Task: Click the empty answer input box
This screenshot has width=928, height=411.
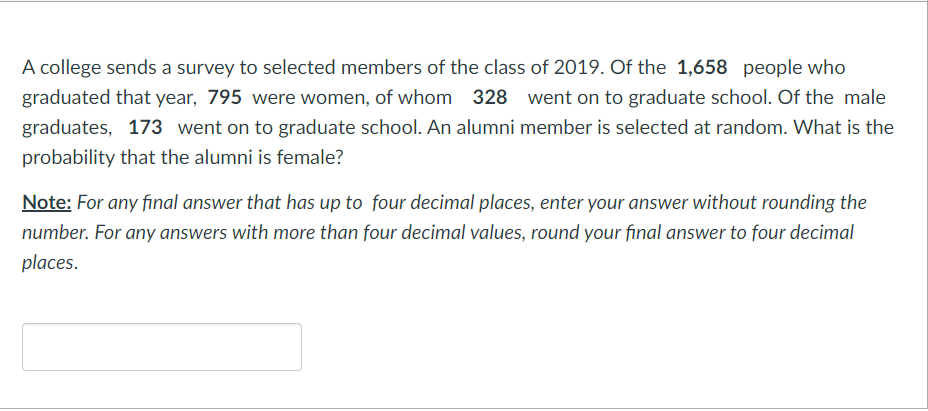Action: pyautogui.click(x=162, y=347)
